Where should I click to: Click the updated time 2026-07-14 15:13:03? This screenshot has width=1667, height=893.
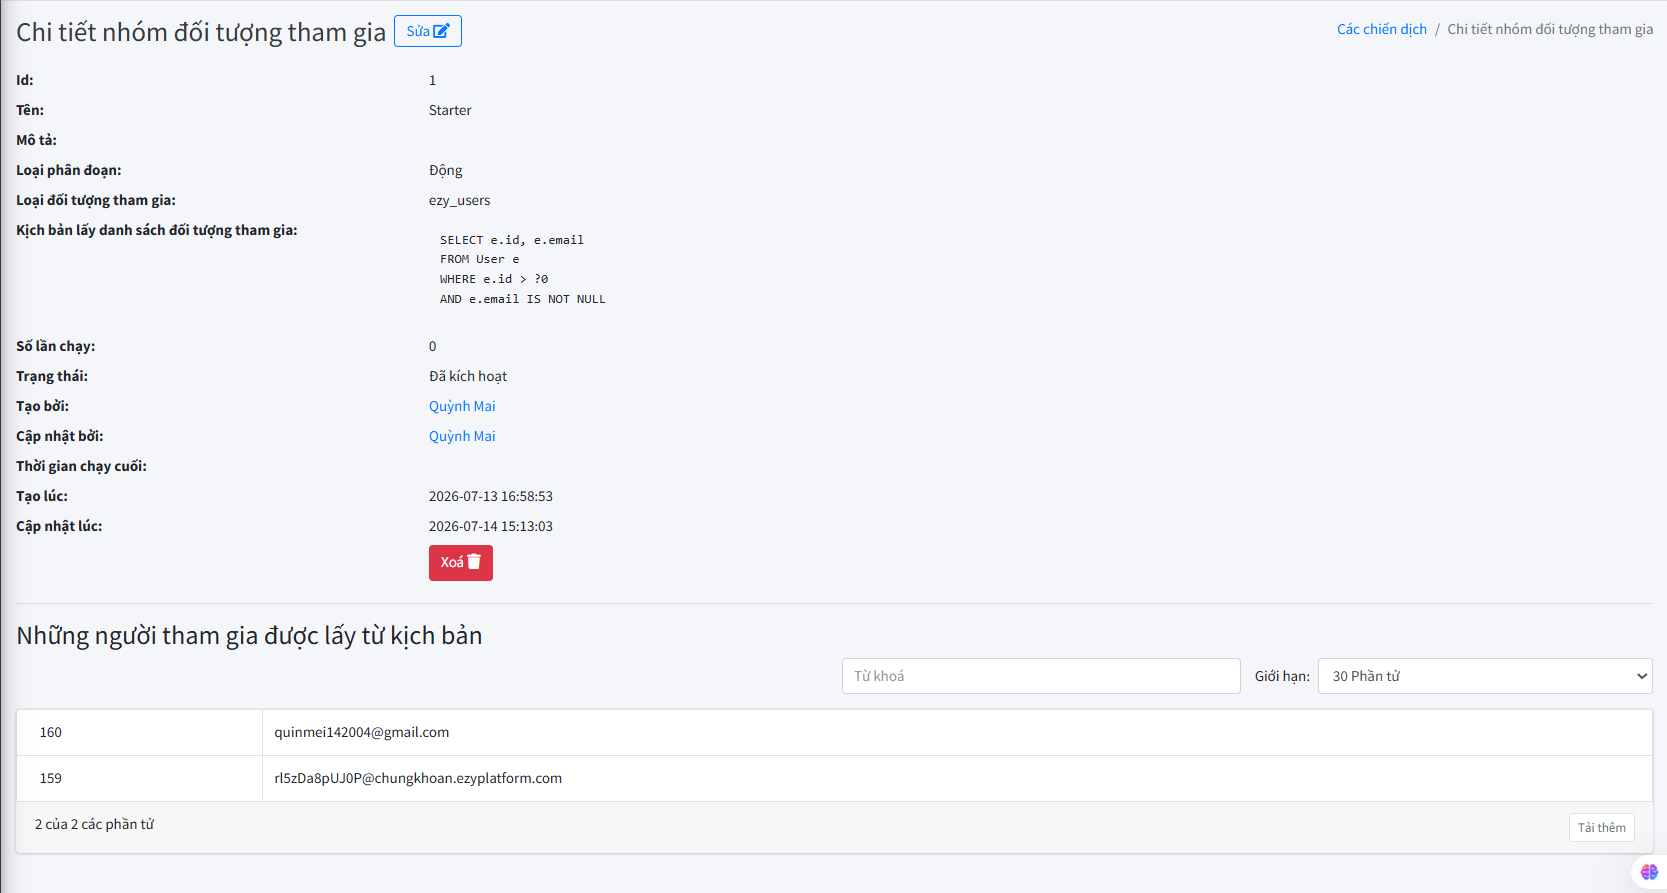tap(491, 526)
